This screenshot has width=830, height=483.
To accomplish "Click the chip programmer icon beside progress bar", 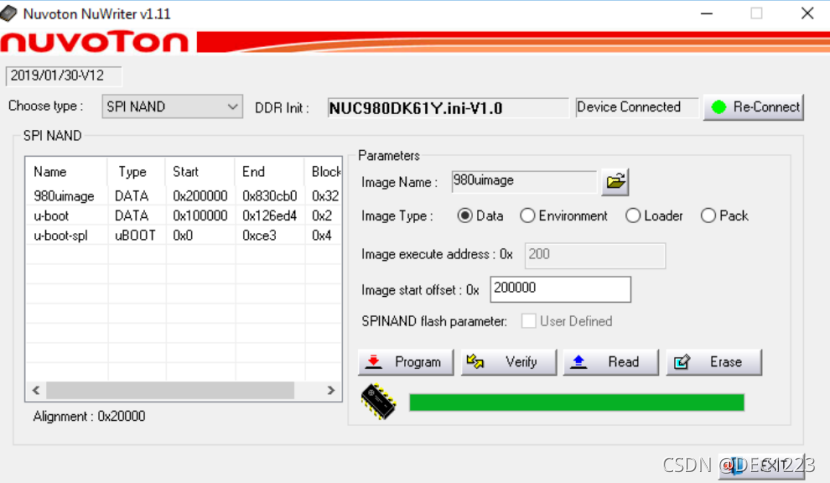I will (378, 402).
